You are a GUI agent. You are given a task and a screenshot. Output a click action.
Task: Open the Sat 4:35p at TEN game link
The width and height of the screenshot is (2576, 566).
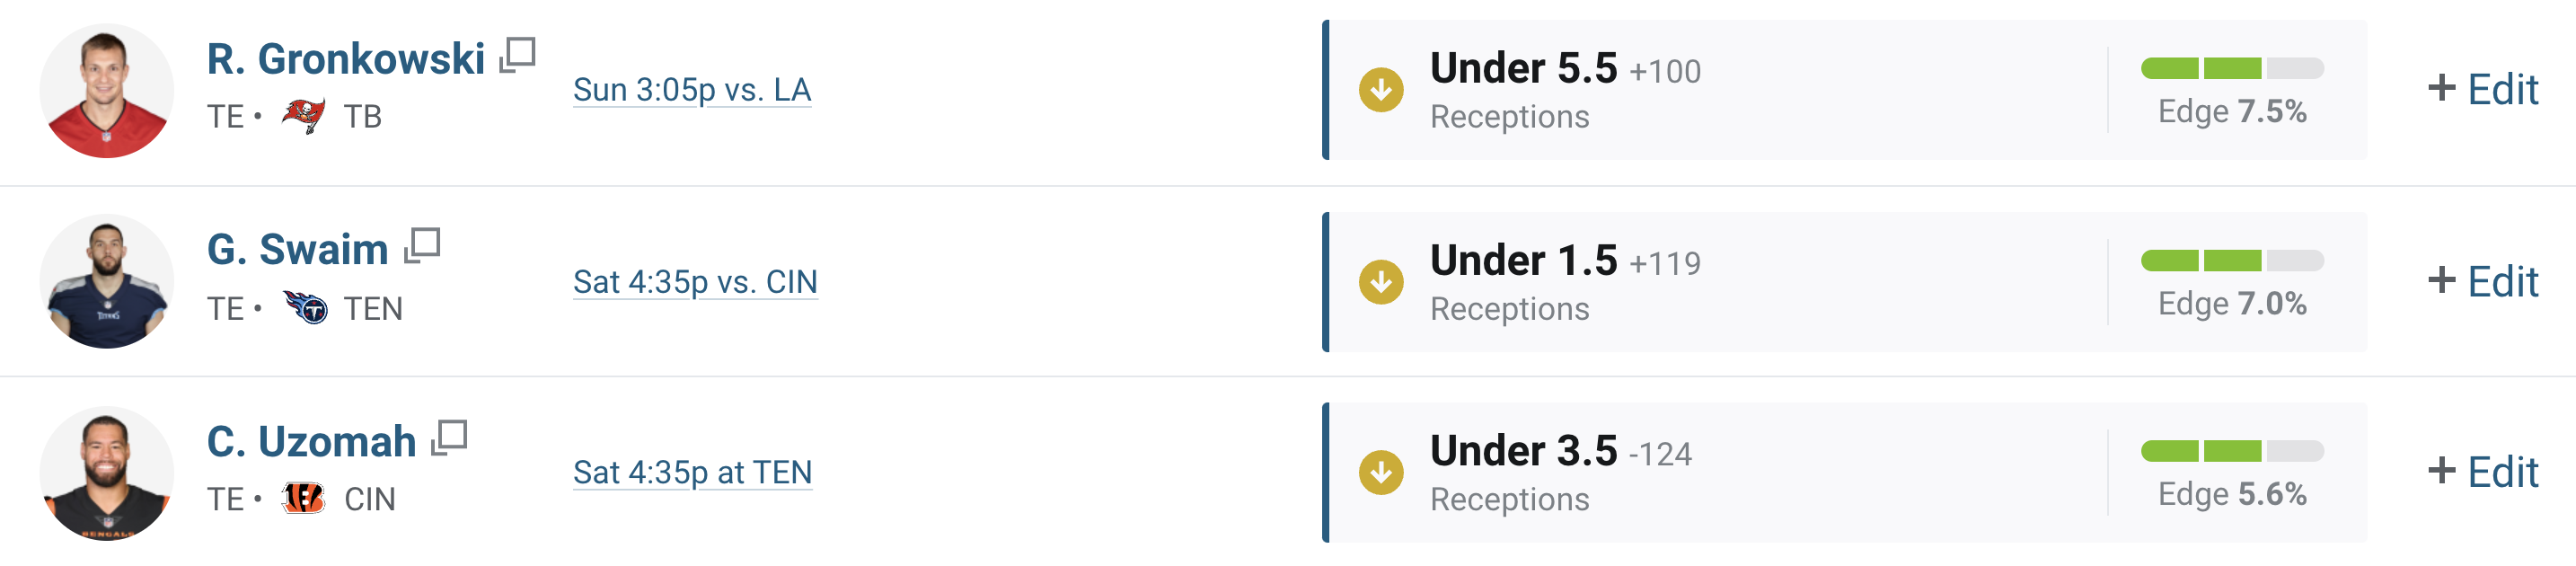click(692, 472)
